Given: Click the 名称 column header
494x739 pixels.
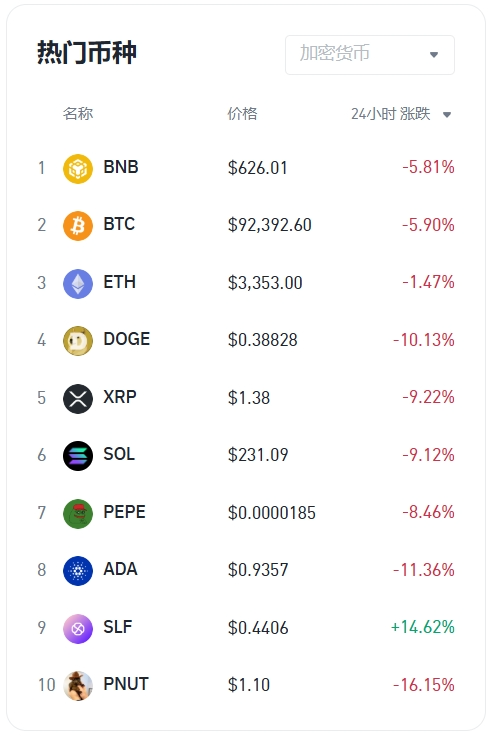Looking at the screenshot, I should (78, 114).
